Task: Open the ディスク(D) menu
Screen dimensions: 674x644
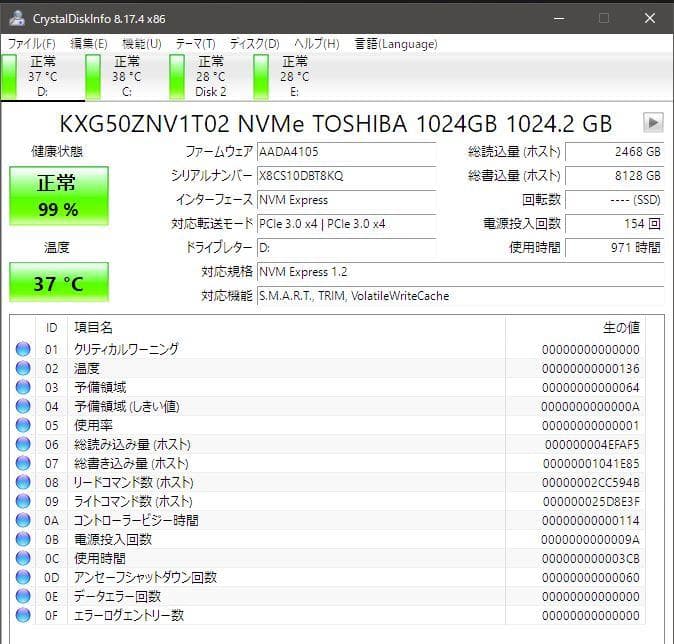Action: 254,44
